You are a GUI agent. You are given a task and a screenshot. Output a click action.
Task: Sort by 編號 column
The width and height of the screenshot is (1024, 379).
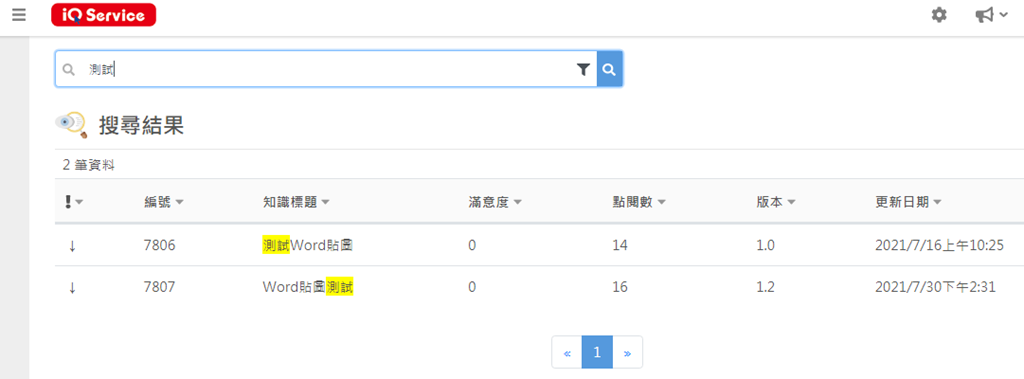coord(164,202)
